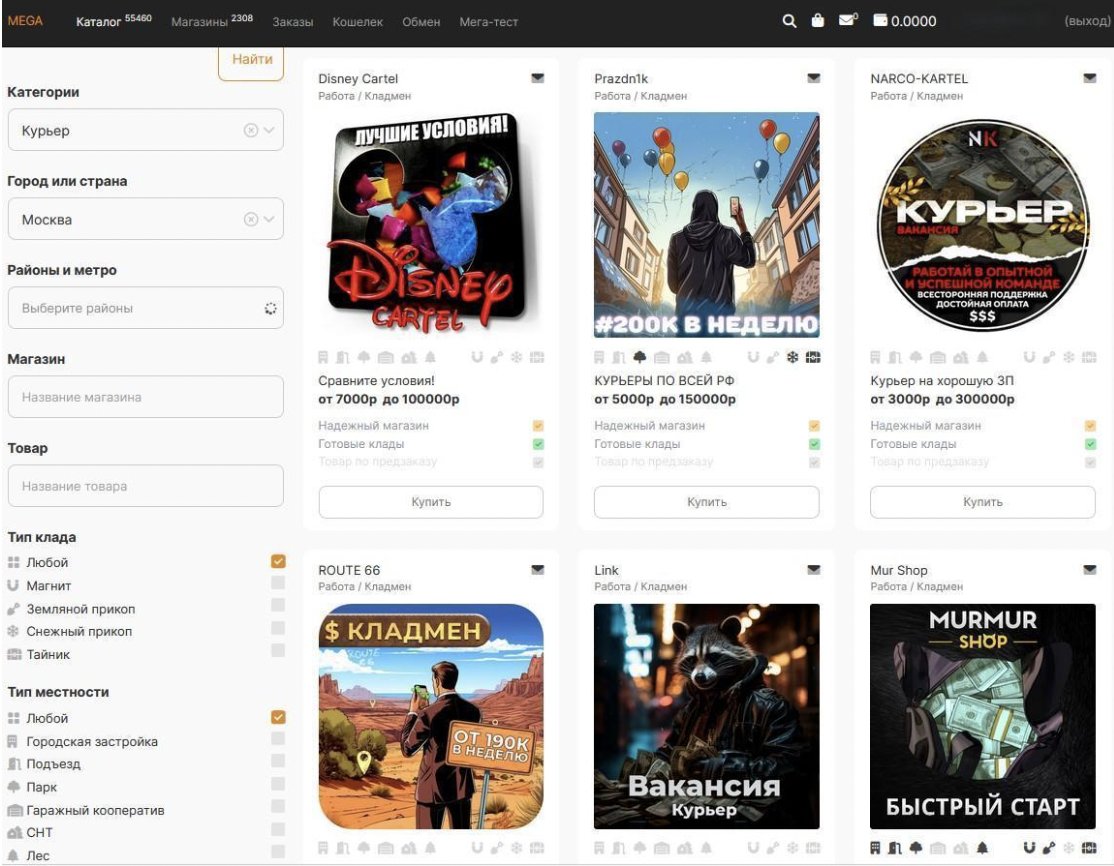
Task: Check the Земляной прикоп checkbox
Action: [278, 605]
